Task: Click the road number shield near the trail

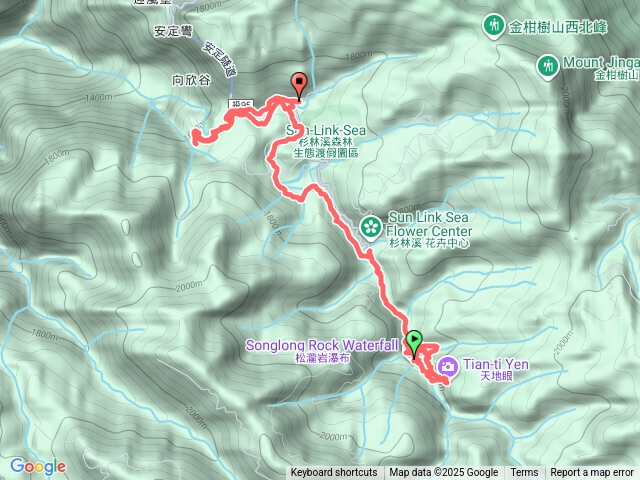Action: (241, 104)
